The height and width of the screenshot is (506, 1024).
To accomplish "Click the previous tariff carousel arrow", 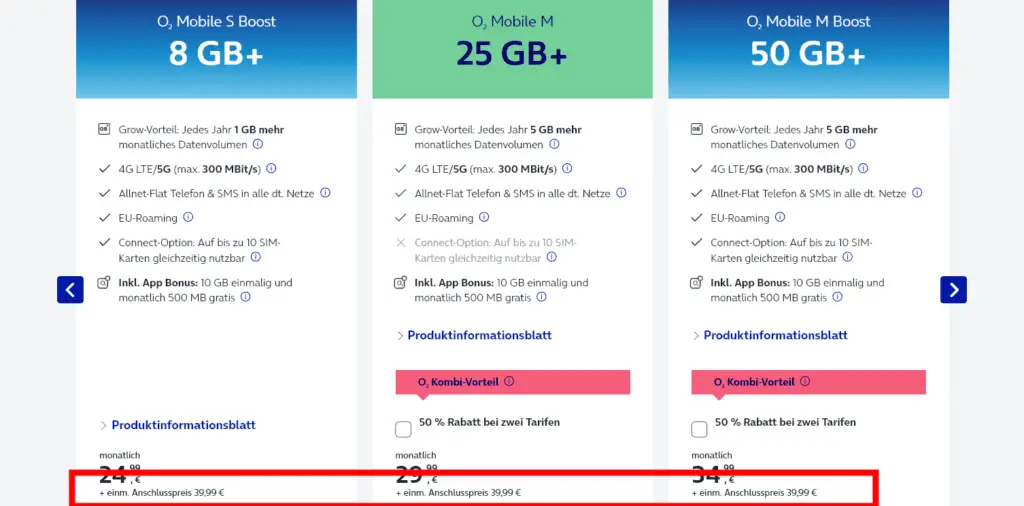I will pyautogui.click(x=70, y=290).
